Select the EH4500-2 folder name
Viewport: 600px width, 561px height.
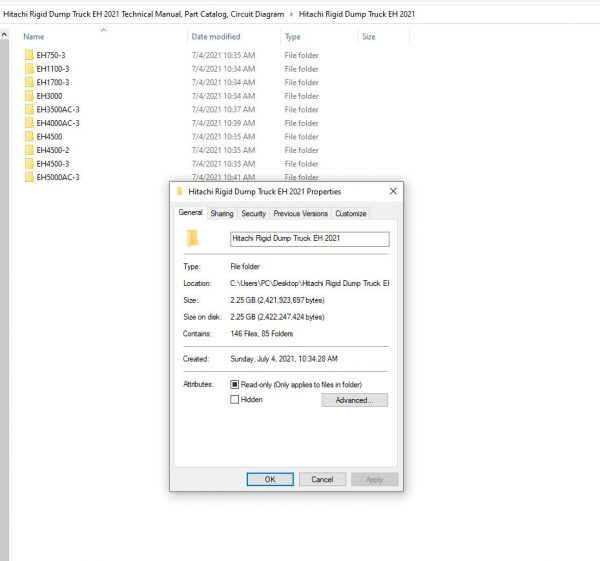coord(53,150)
